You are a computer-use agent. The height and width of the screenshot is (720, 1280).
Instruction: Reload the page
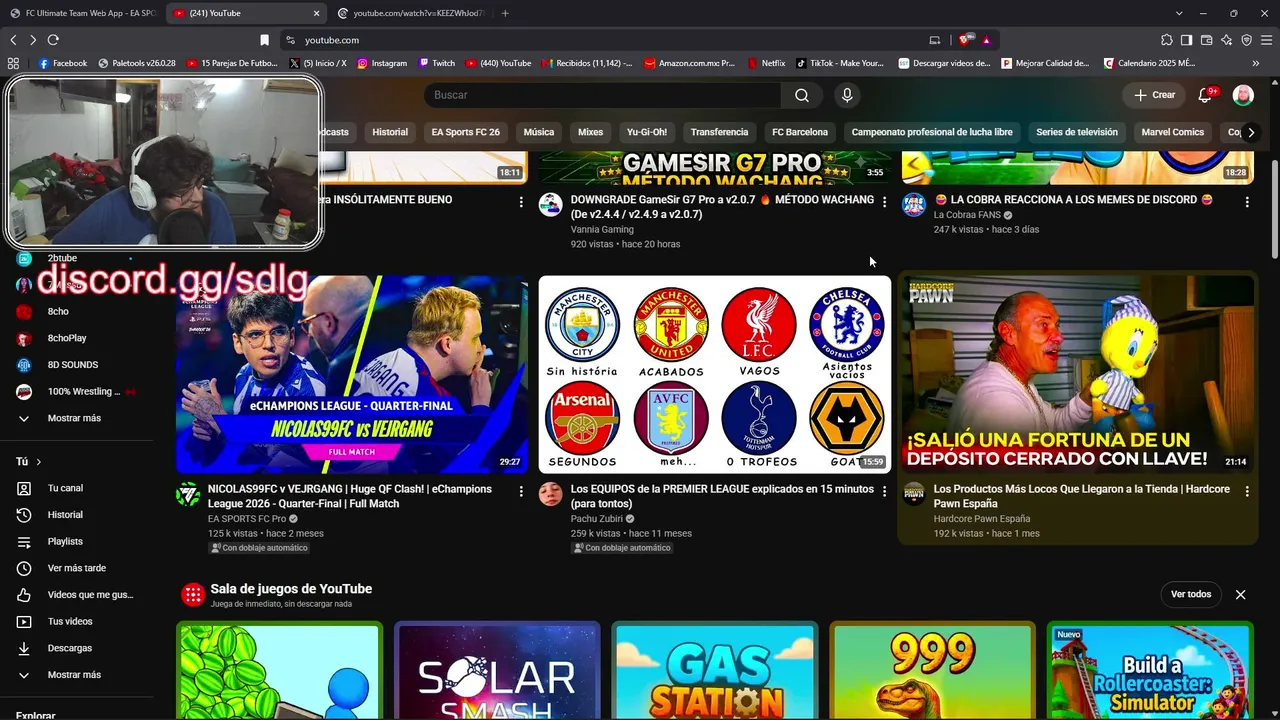(x=53, y=40)
